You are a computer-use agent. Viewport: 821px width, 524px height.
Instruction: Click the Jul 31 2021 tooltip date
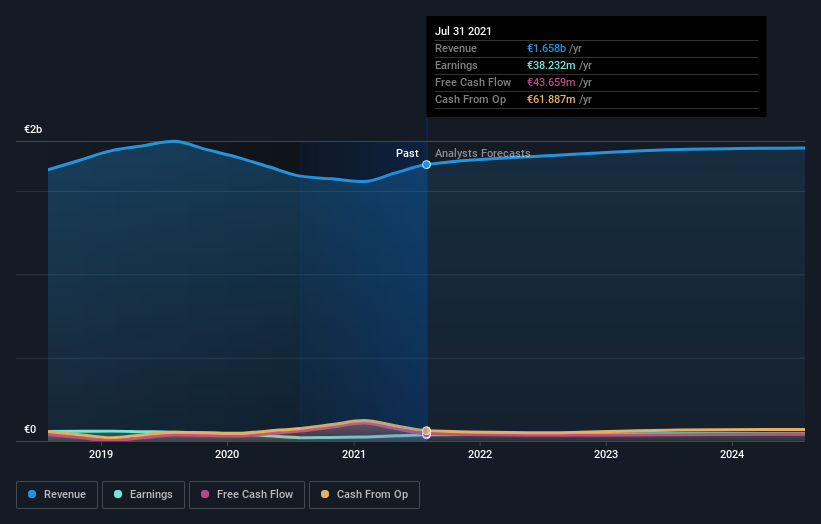(463, 31)
